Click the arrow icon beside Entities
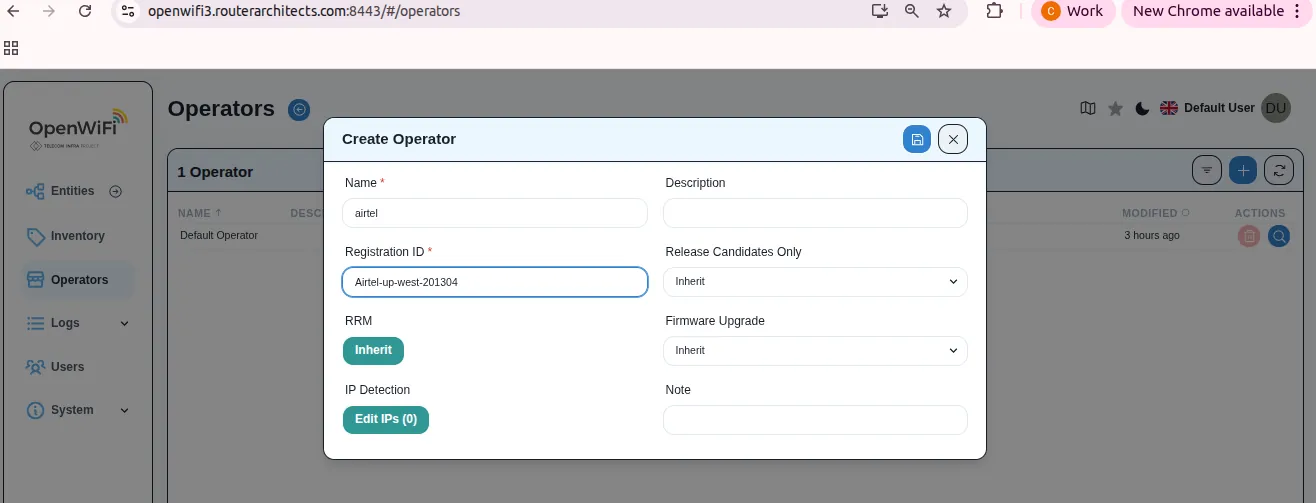This screenshot has width=1316, height=503. point(115,191)
